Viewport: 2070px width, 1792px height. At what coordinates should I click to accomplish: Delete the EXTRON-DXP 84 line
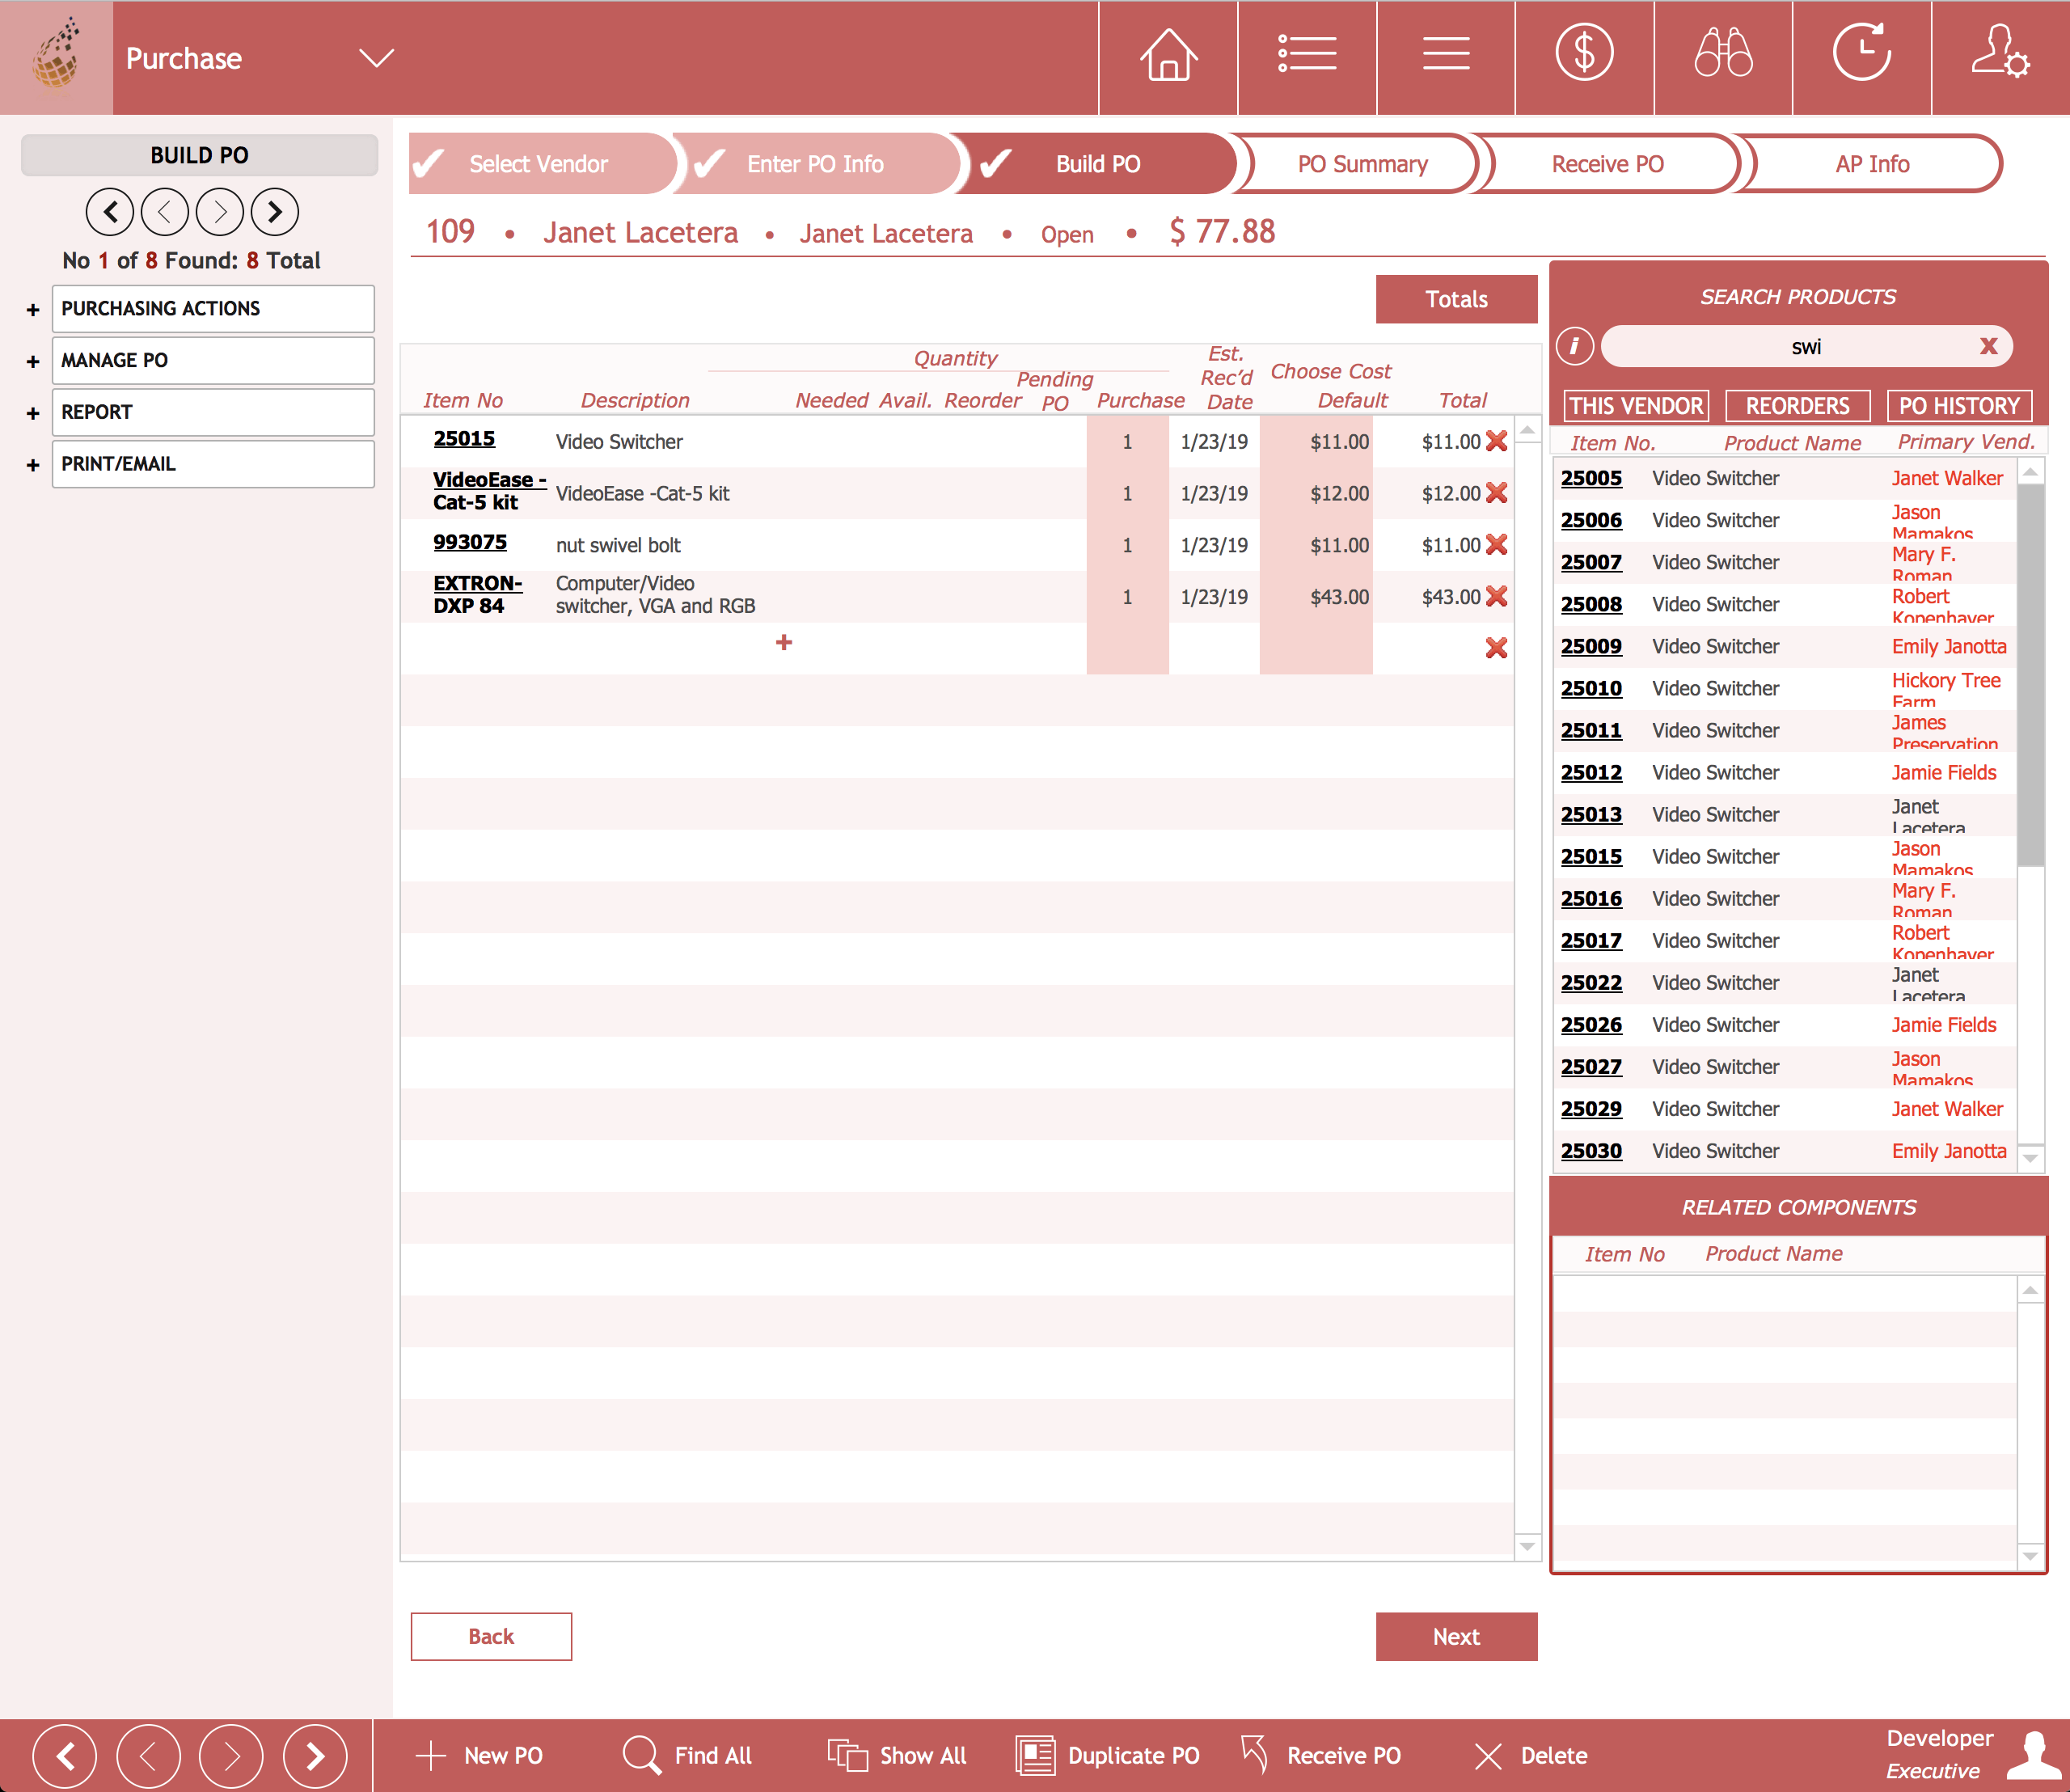(1496, 597)
